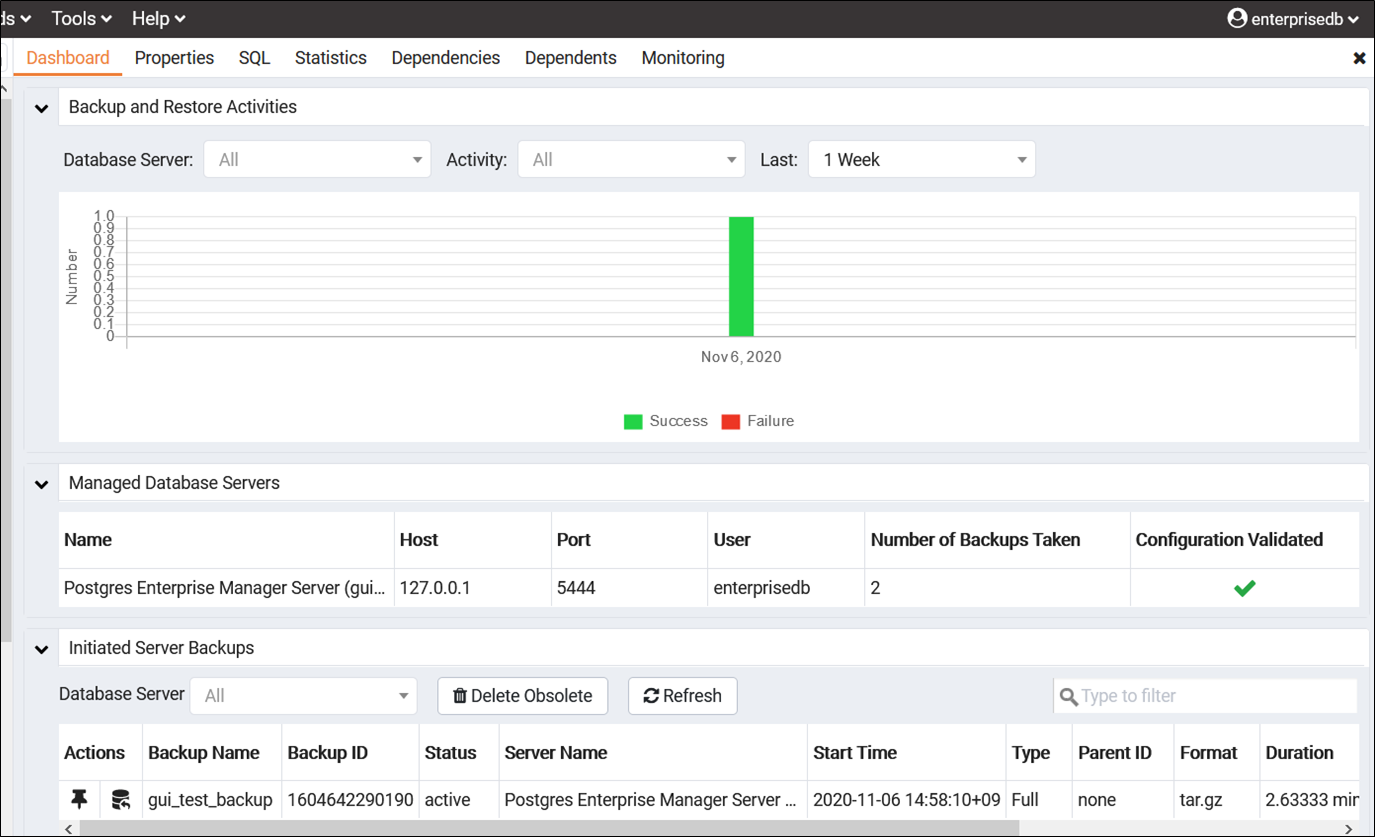The image size is (1375, 837).
Task: Click the red Failure legend swatch
Action: tap(731, 422)
